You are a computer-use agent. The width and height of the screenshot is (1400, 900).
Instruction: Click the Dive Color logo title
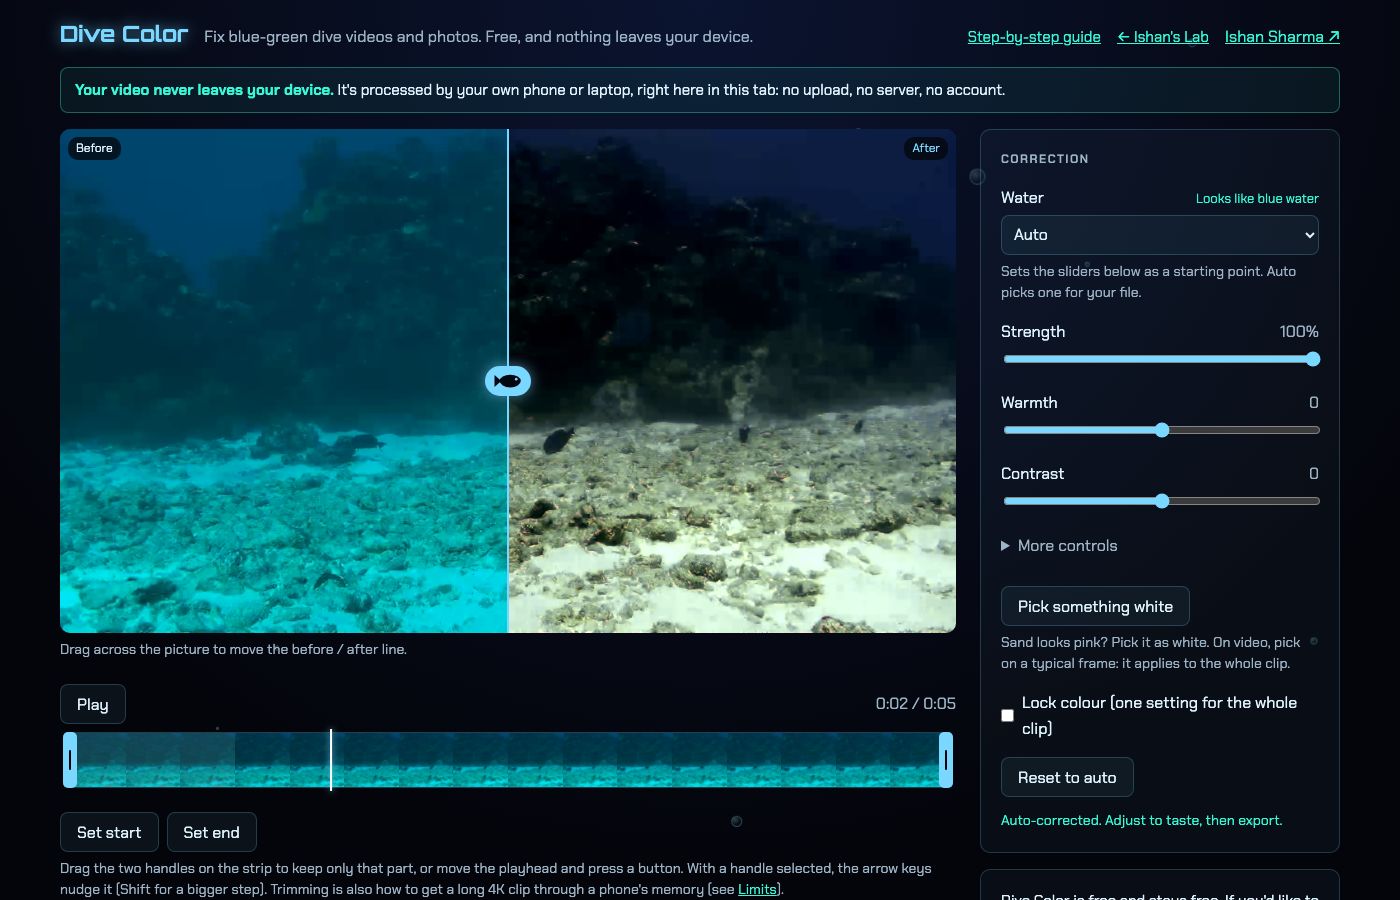coord(124,34)
